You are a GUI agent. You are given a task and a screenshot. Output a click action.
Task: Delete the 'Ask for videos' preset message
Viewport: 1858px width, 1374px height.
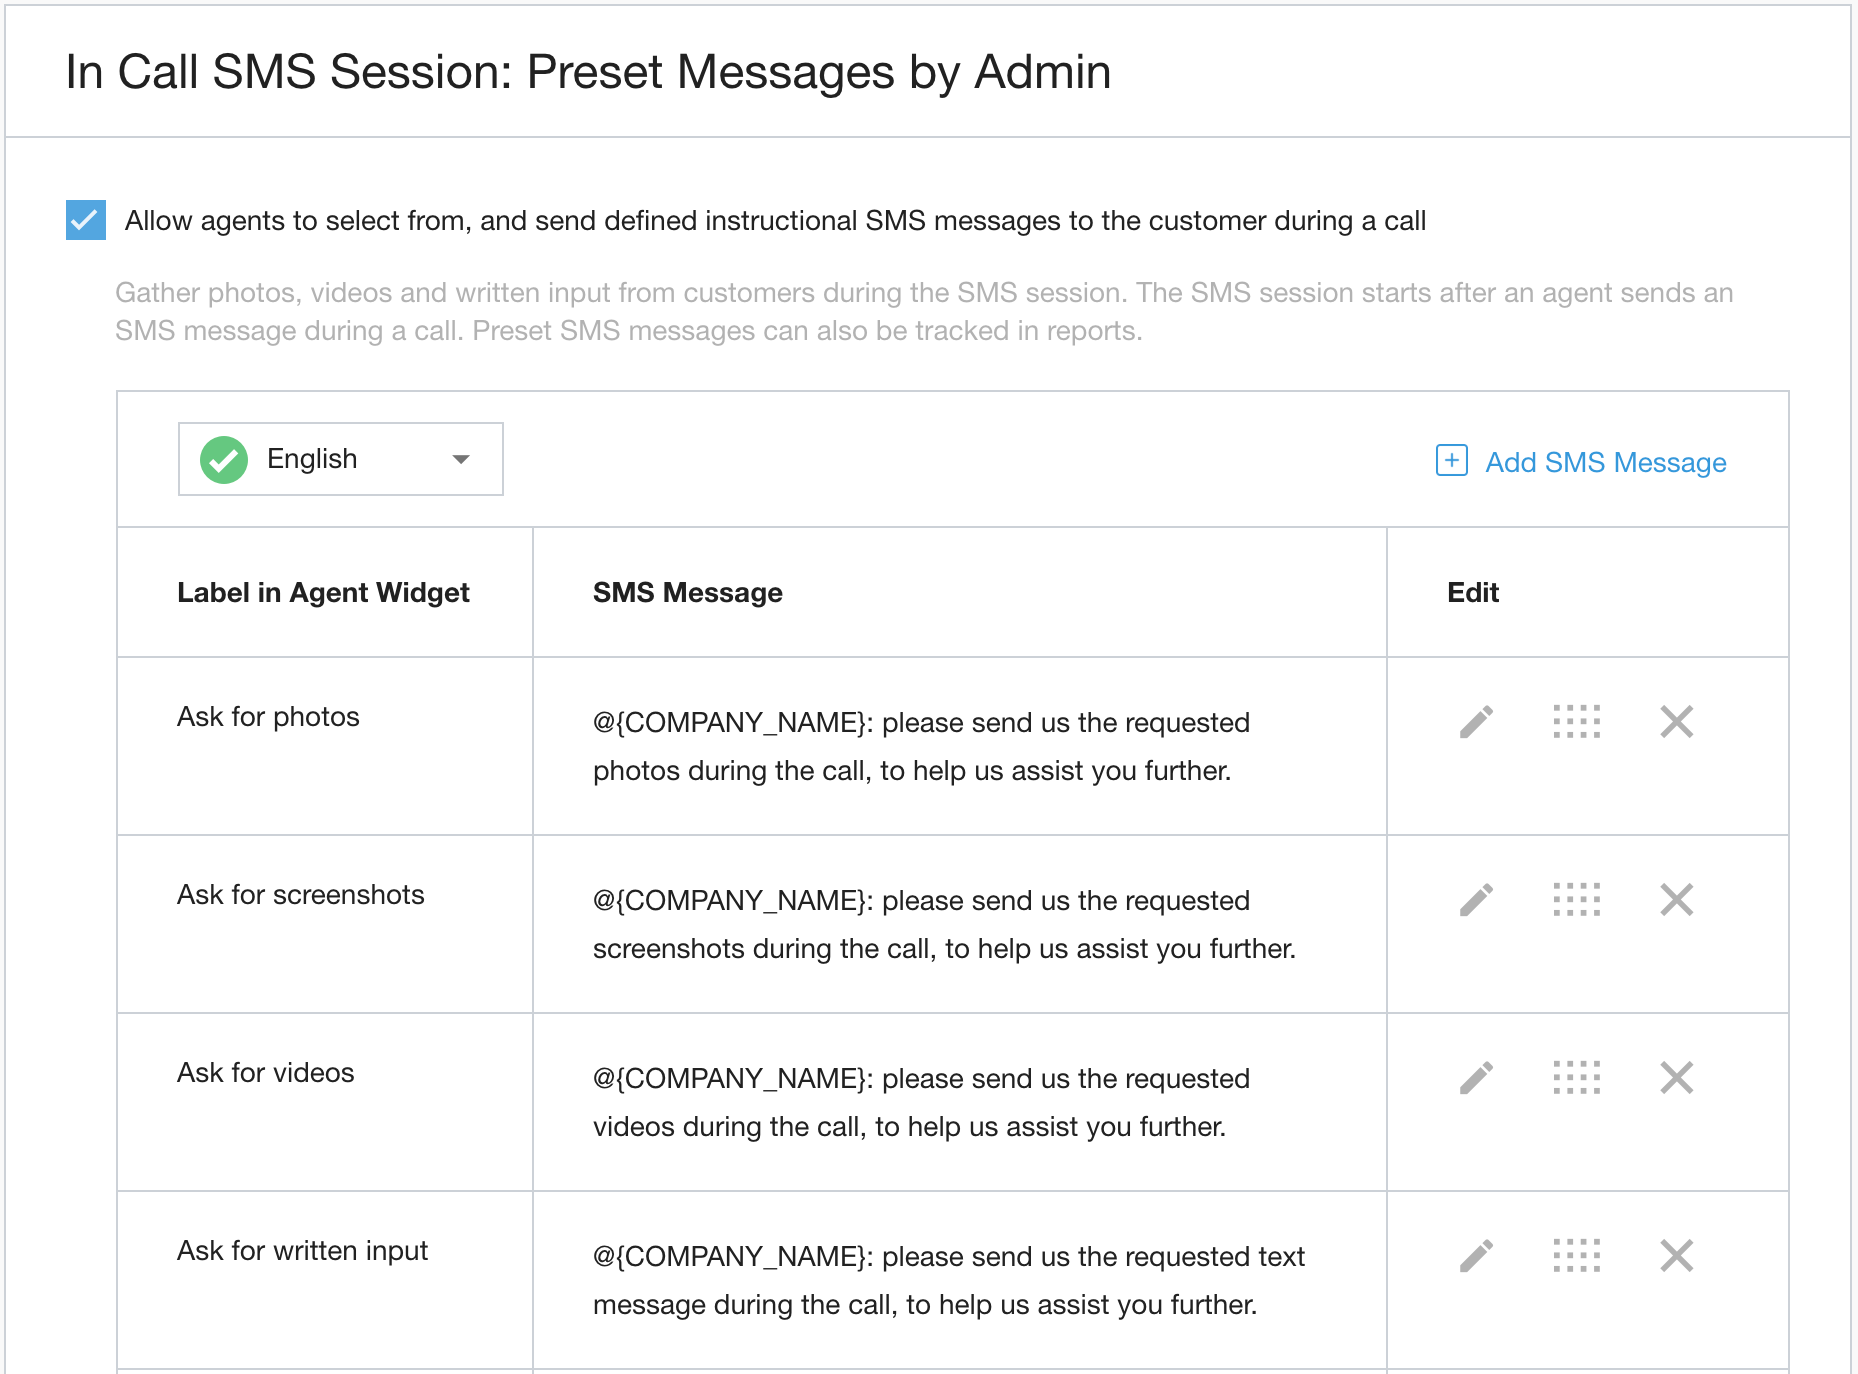pos(1676,1077)
